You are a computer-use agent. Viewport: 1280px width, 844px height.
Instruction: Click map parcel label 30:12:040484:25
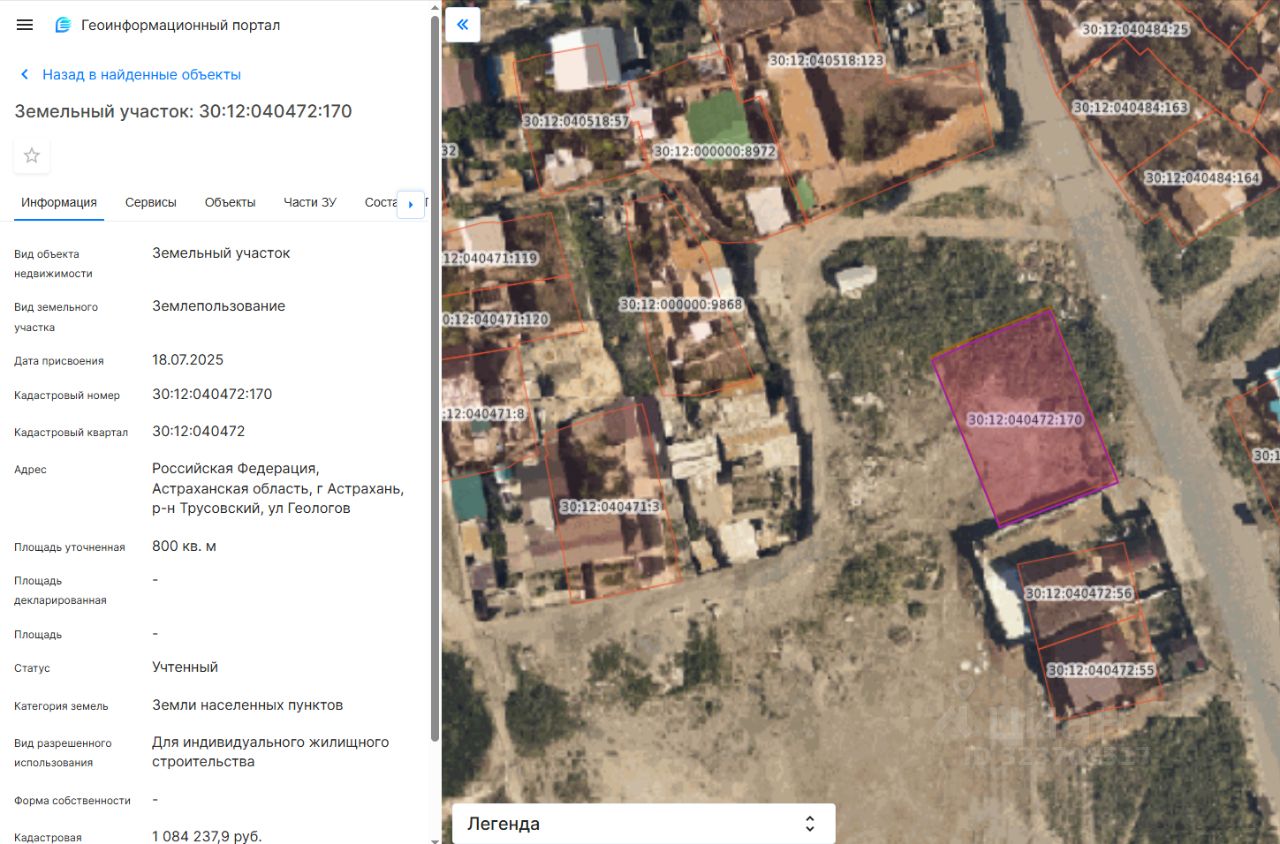1135,29
